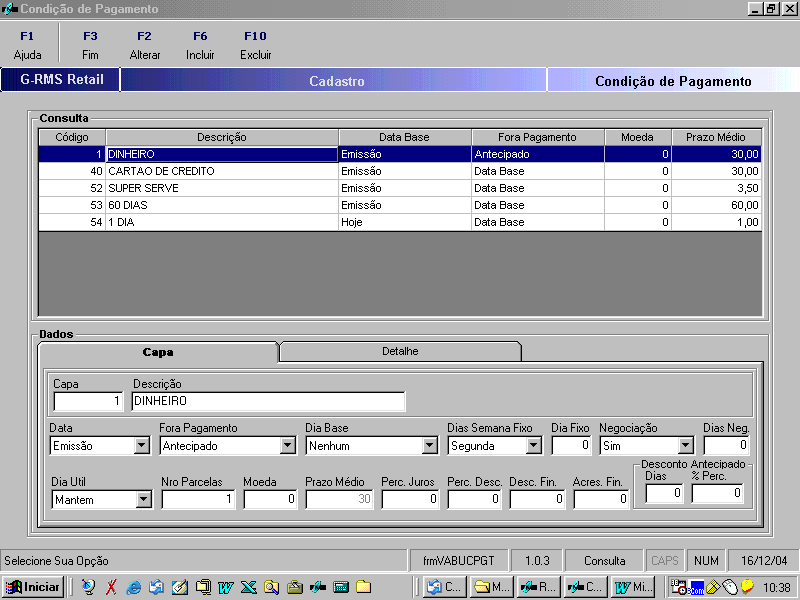Switch to the Detalhe tab
Viewport: 800px width, 600px height.
400,351
